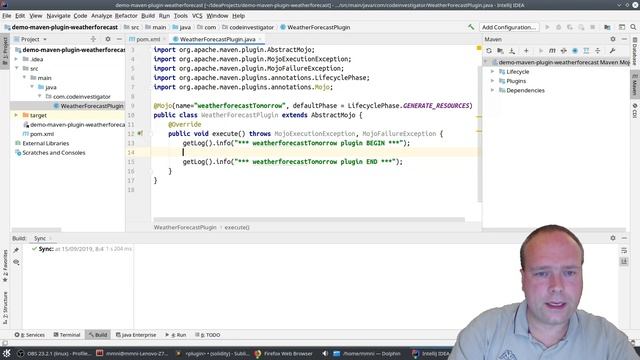This screenshot has width=640, height=360.
Task: Expand the .idea folder
Action: point(17,59)
